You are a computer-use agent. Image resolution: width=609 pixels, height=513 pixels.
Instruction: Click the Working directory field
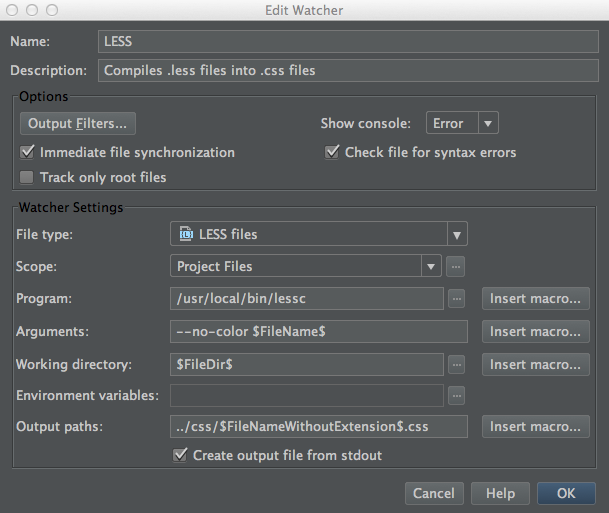[307, 365]
